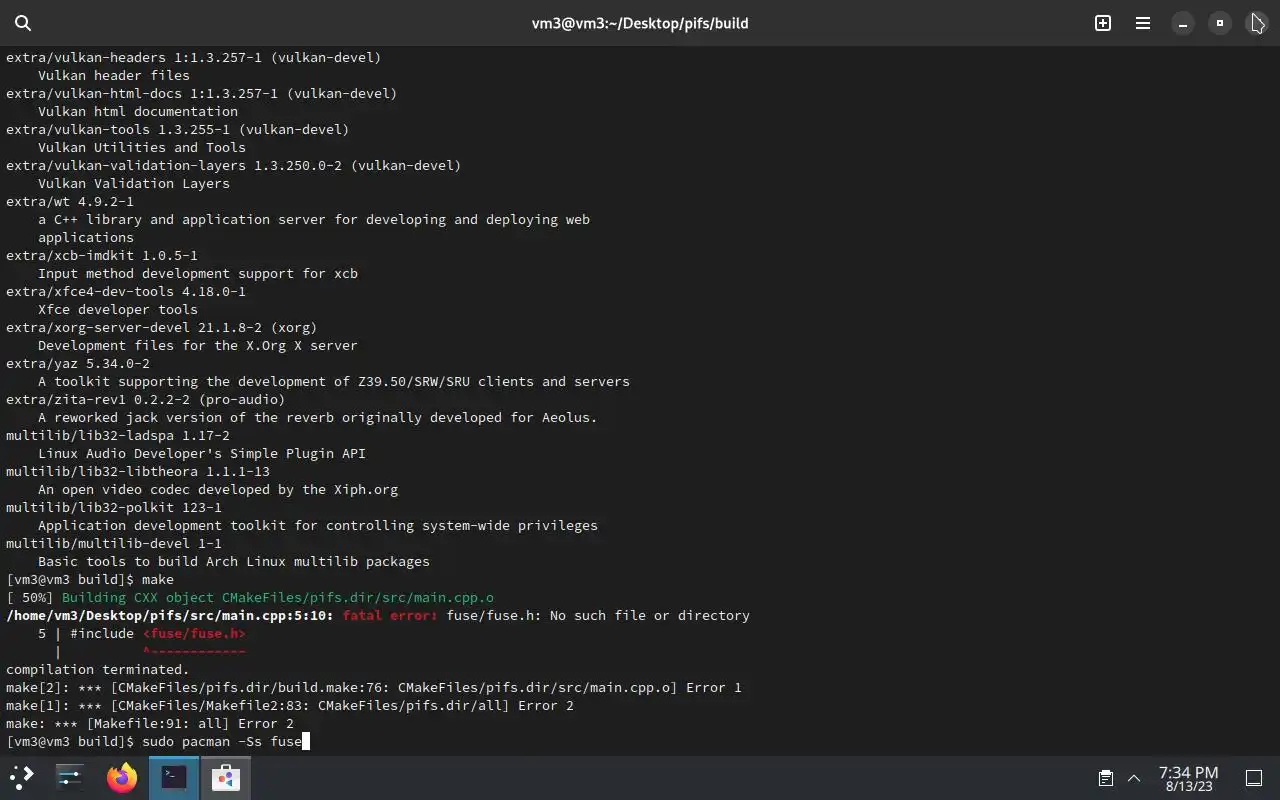This screenshot has height=800, width=1280.
Task: Click the Show Desktop button
Action: [1253, 778]
